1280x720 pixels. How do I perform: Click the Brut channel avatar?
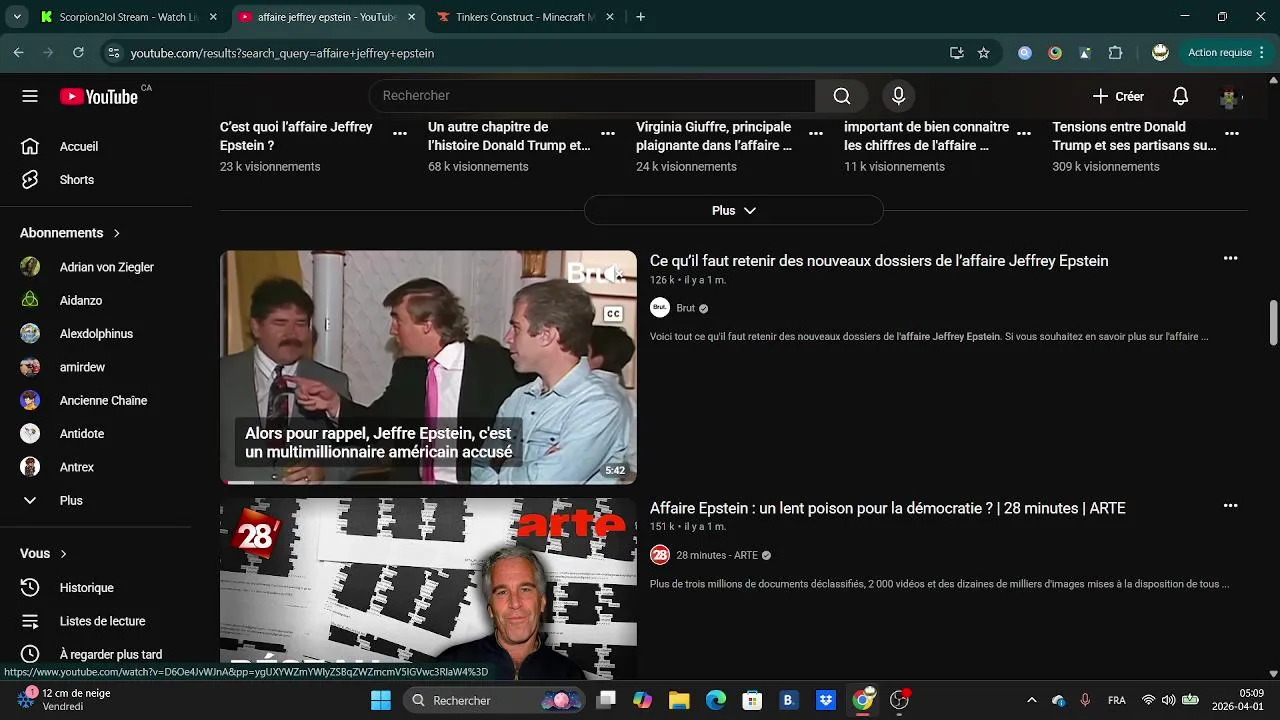coord(660,308)
